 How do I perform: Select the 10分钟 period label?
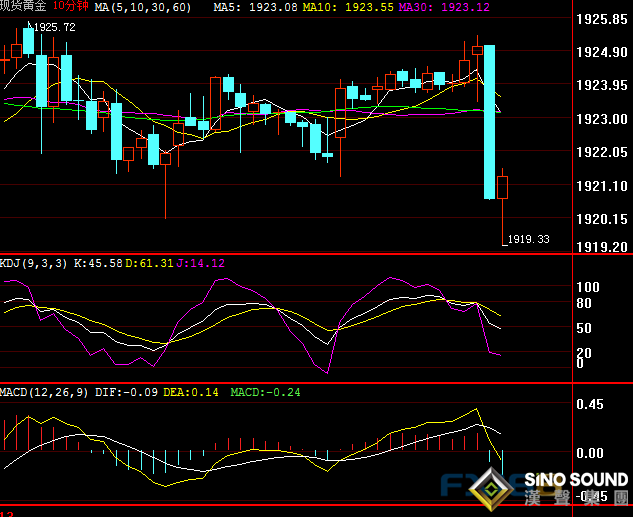click(71, 7)
